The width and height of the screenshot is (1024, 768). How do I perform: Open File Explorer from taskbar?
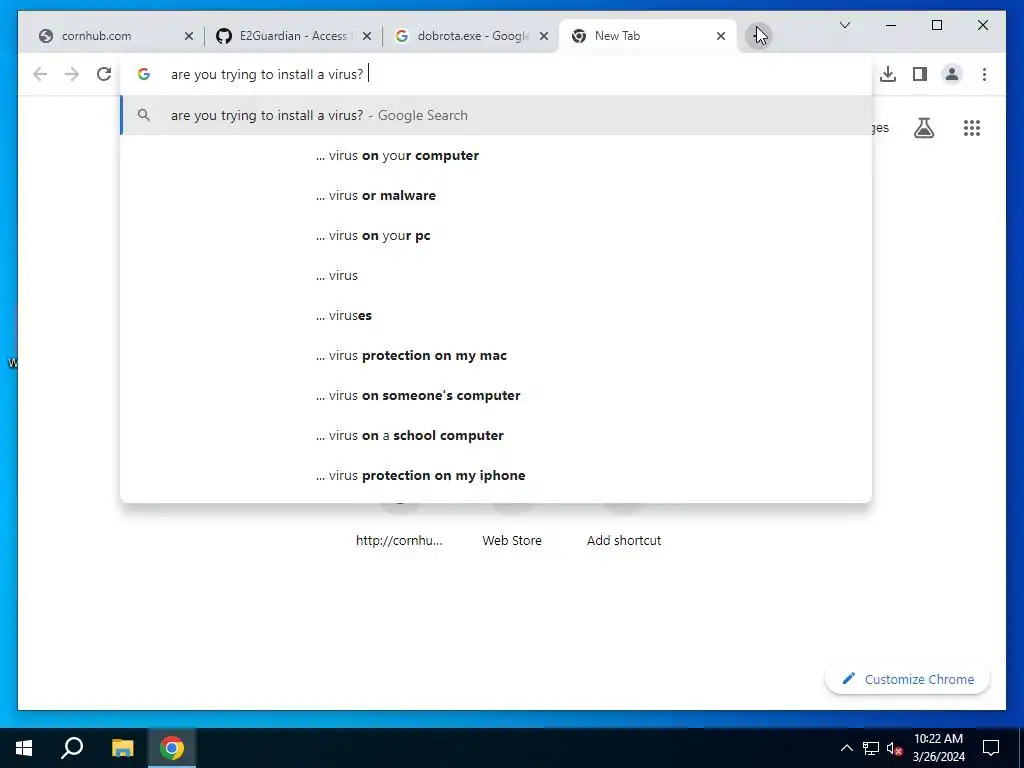(122, 748)
